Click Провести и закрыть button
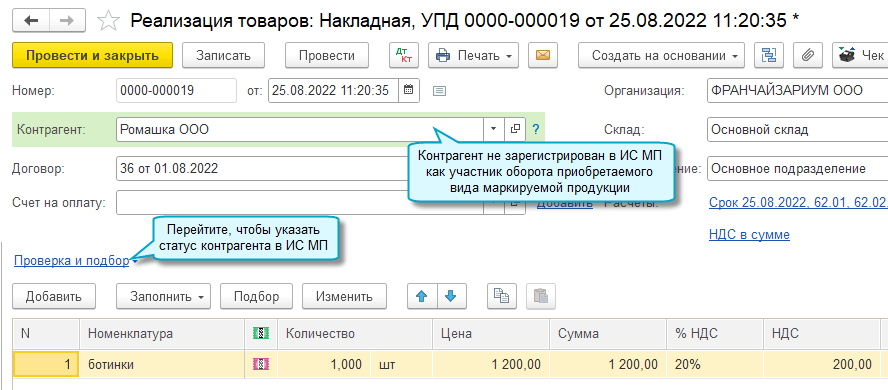 pyautogui.click(x=92, y=55)
